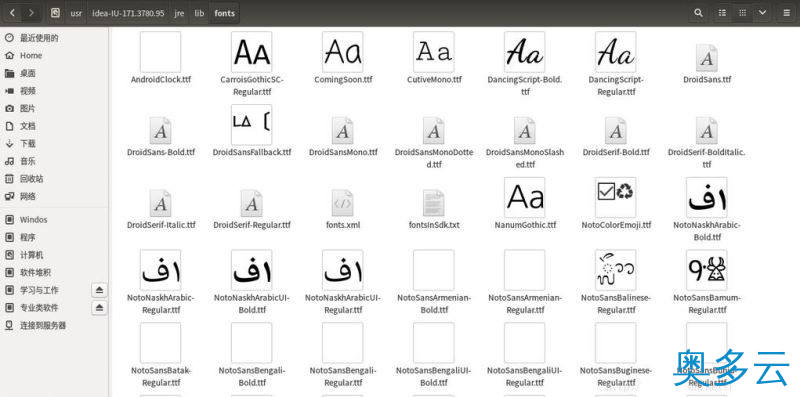
Task: Select NotoNaskhArabicUI-Bold.ttf thumbnail
Action: [251, 270]
